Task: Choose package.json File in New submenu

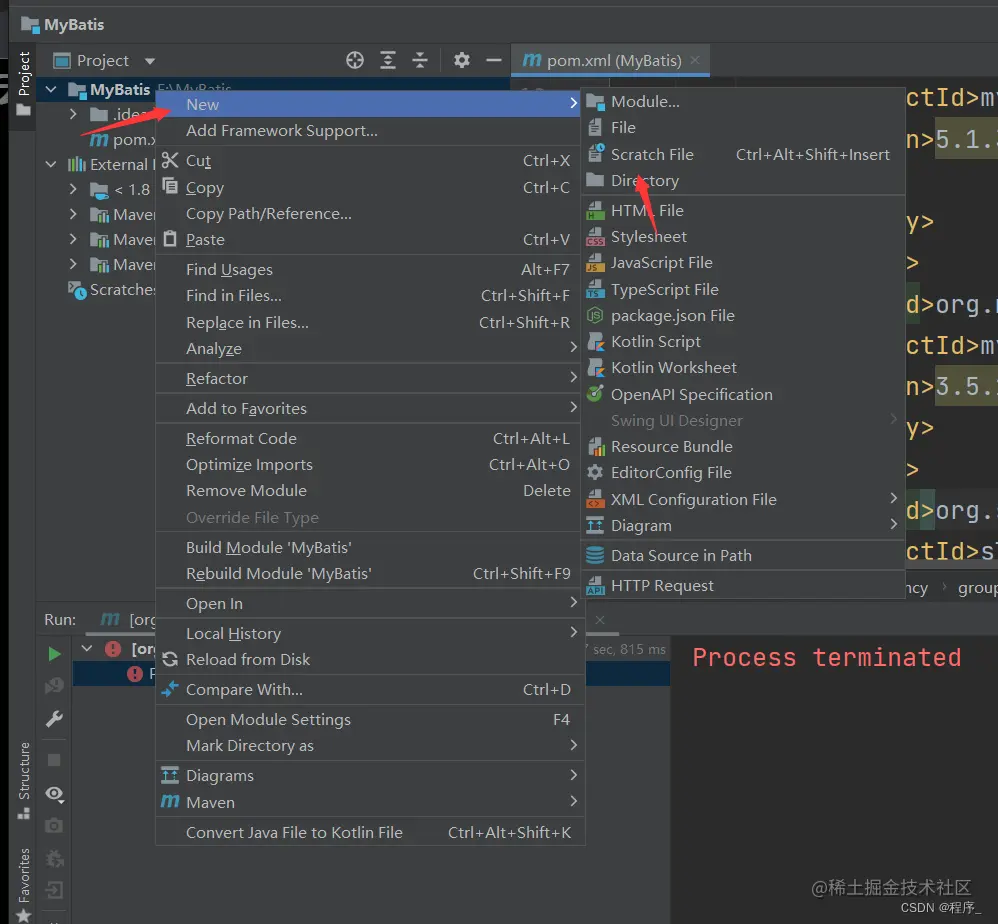Action: pos(743,316)
